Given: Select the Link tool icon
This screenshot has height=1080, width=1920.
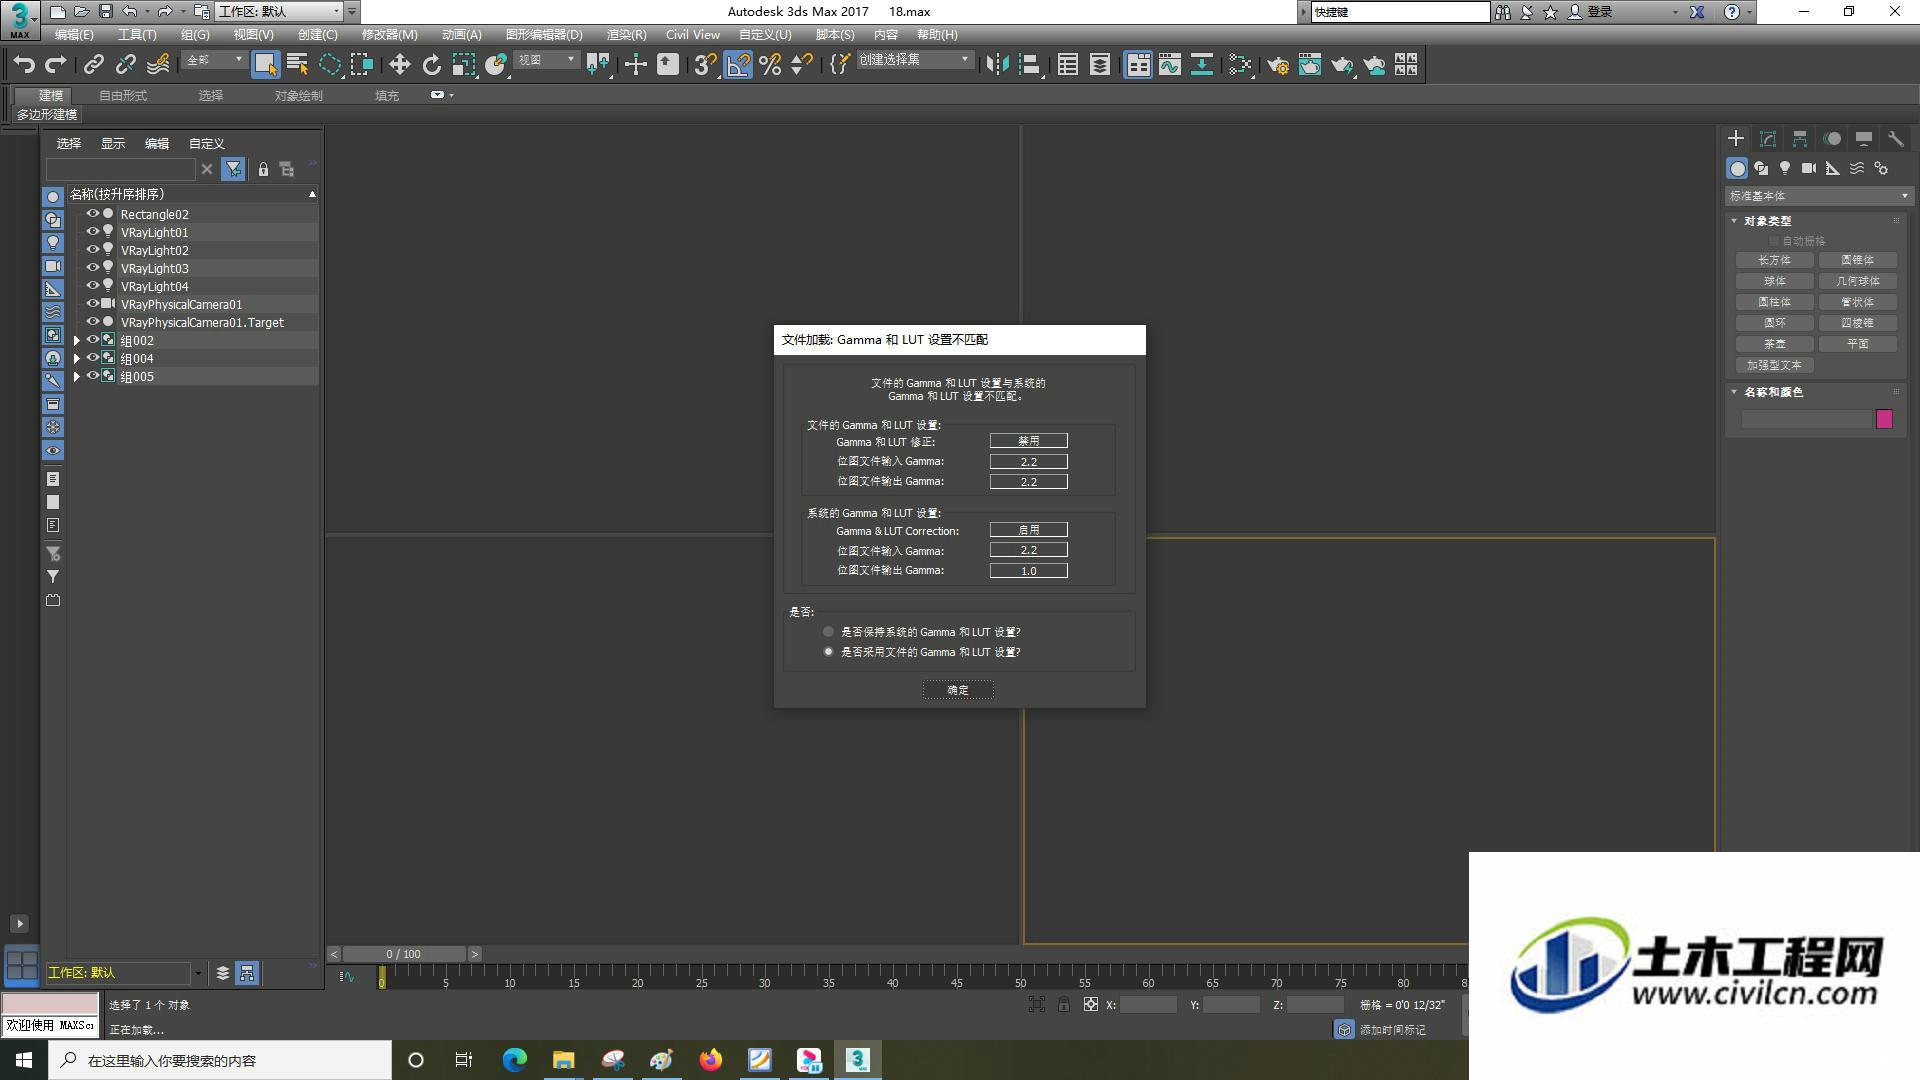Looking at the screenshot, I should 94,65.
